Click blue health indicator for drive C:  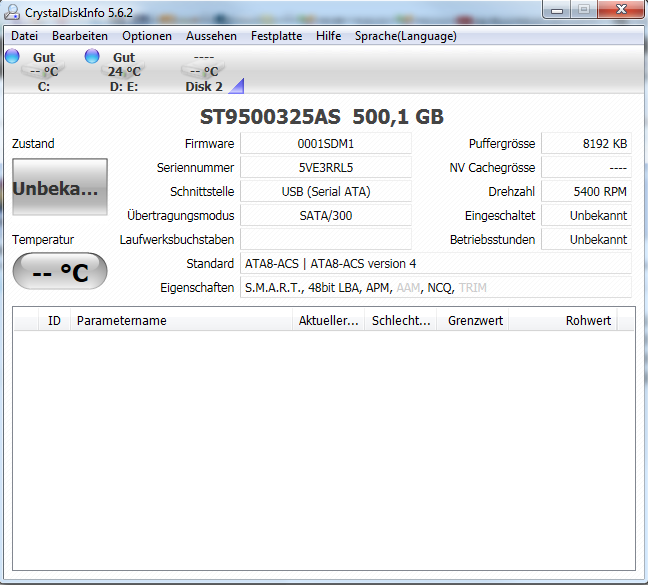(x=12, y=57)
